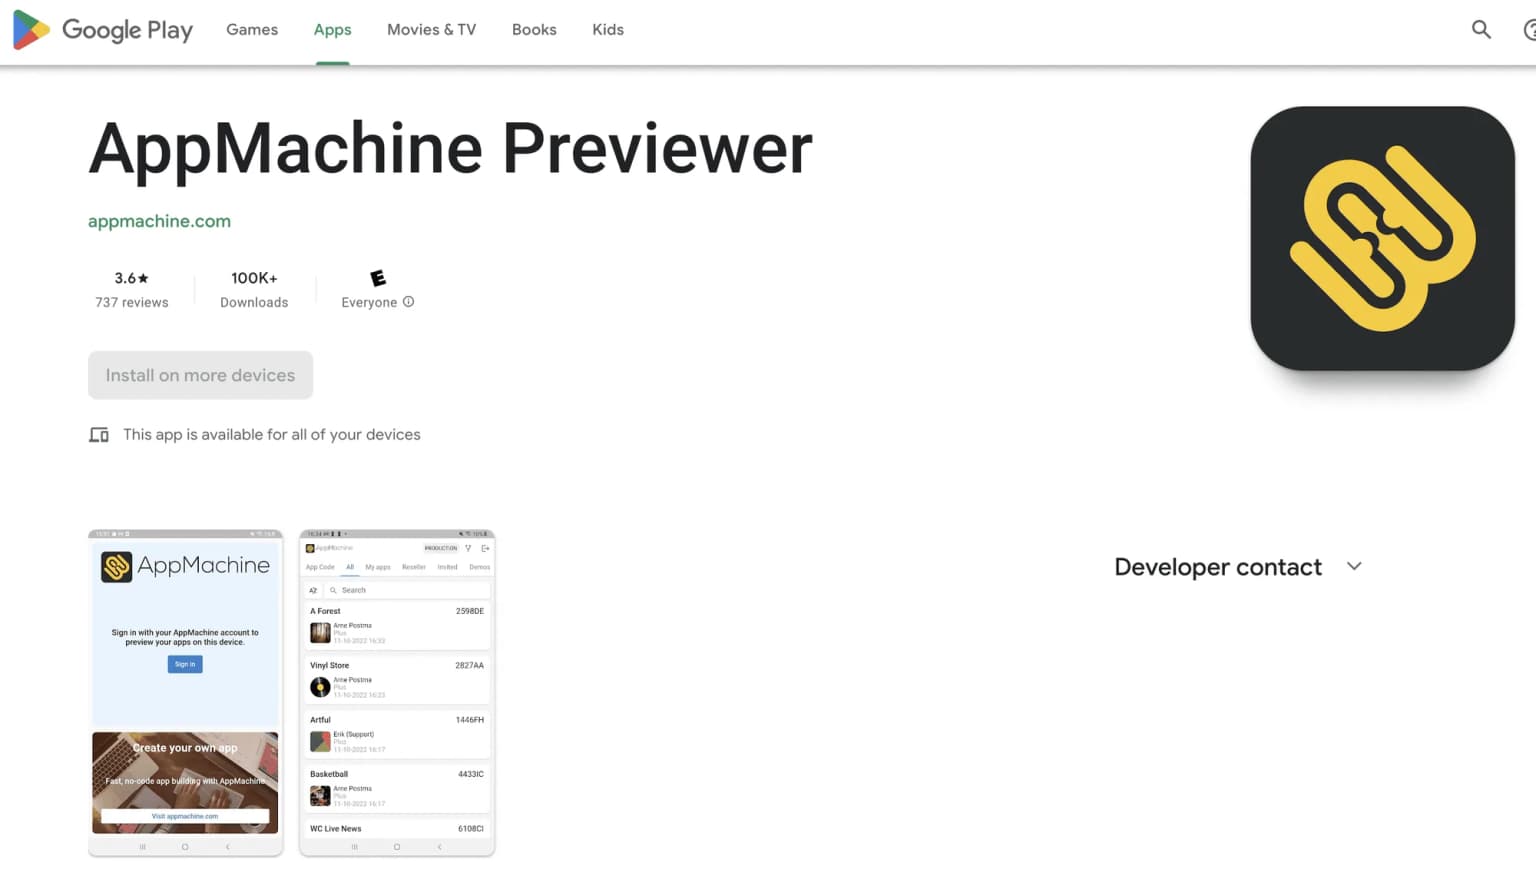
Task: Open the Kids tab
Action: [x=607, y=29]
